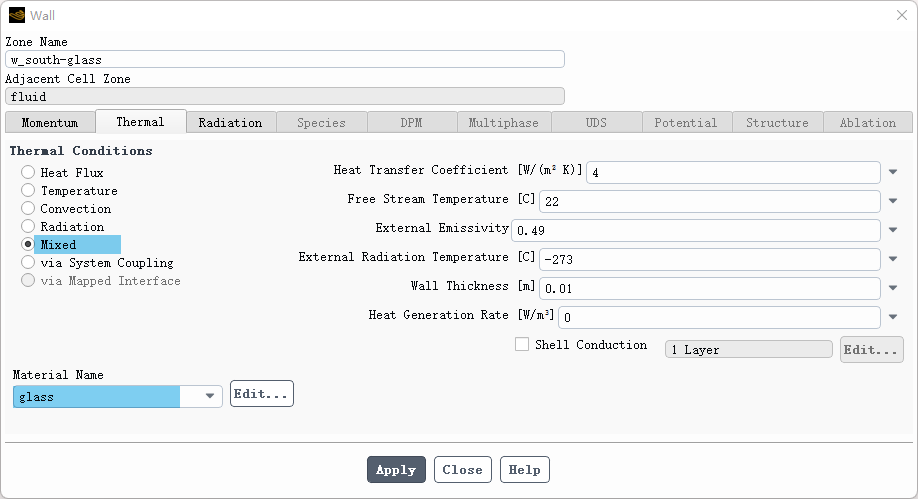Click the Zone Name input field

point(285,60)
